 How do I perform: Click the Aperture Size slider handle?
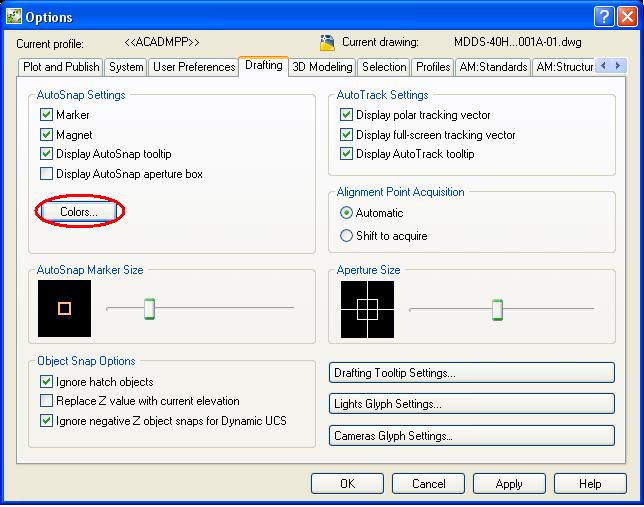click(497, 310)
